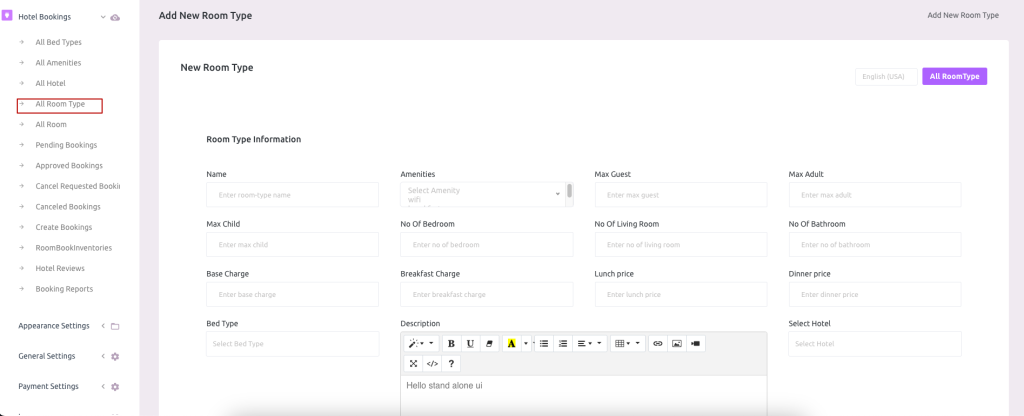The height and width of the screenshot is (416, 1024).
Task: Focus the Max Adult input field
Action: tap(875, 195)
